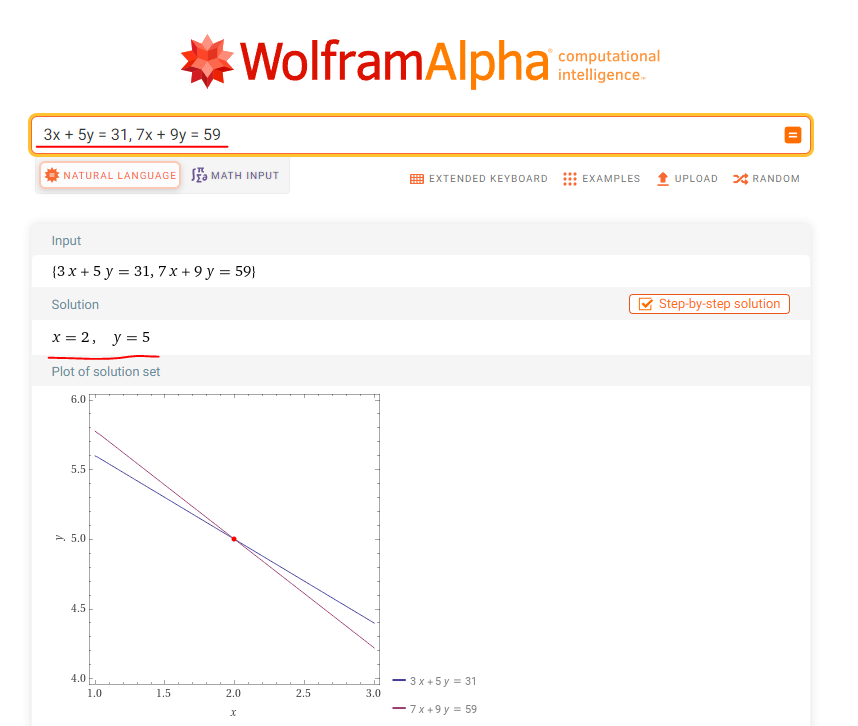Click the 'computational intelligence' tagline
The image size is (858, 726).
click(609, 65)
